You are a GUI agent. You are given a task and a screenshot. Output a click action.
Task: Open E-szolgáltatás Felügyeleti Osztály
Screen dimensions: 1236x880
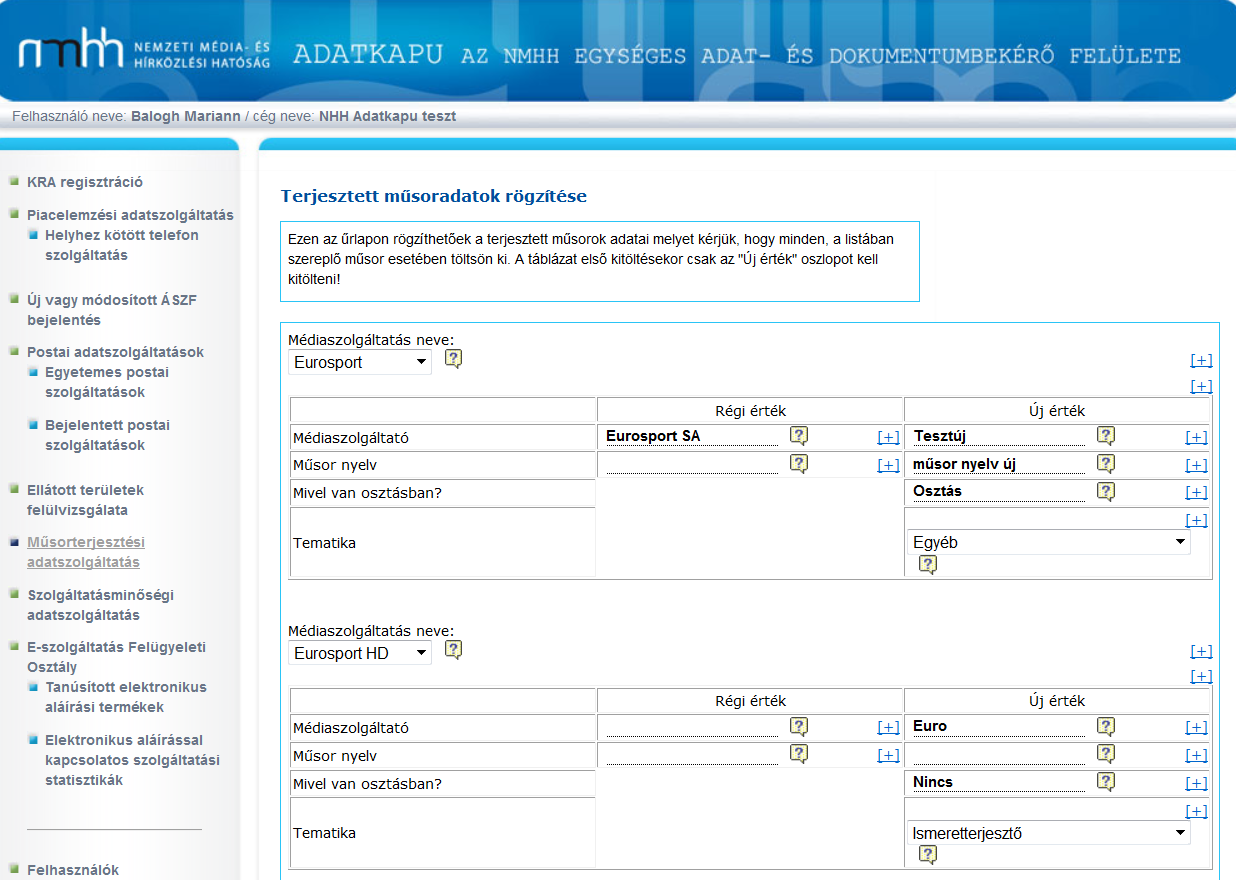[x=116, y=657]
